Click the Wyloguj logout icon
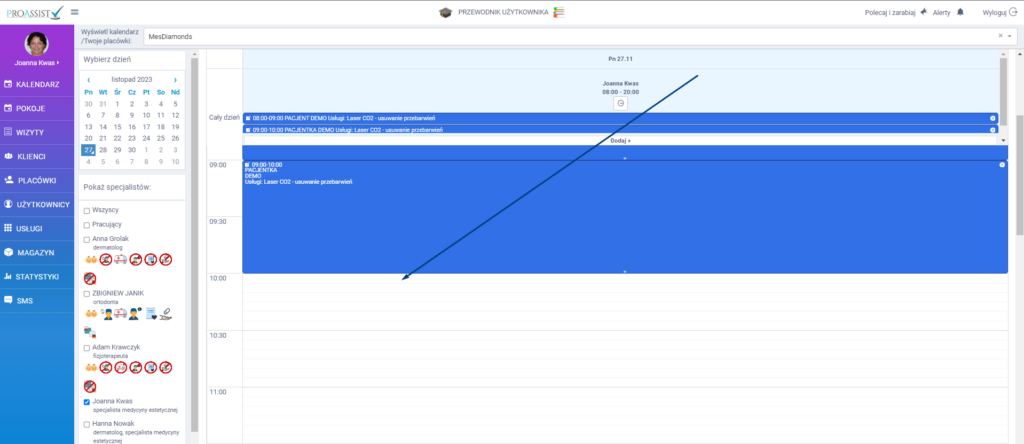Viewport: 1024px width, 444px height. 1014,12
